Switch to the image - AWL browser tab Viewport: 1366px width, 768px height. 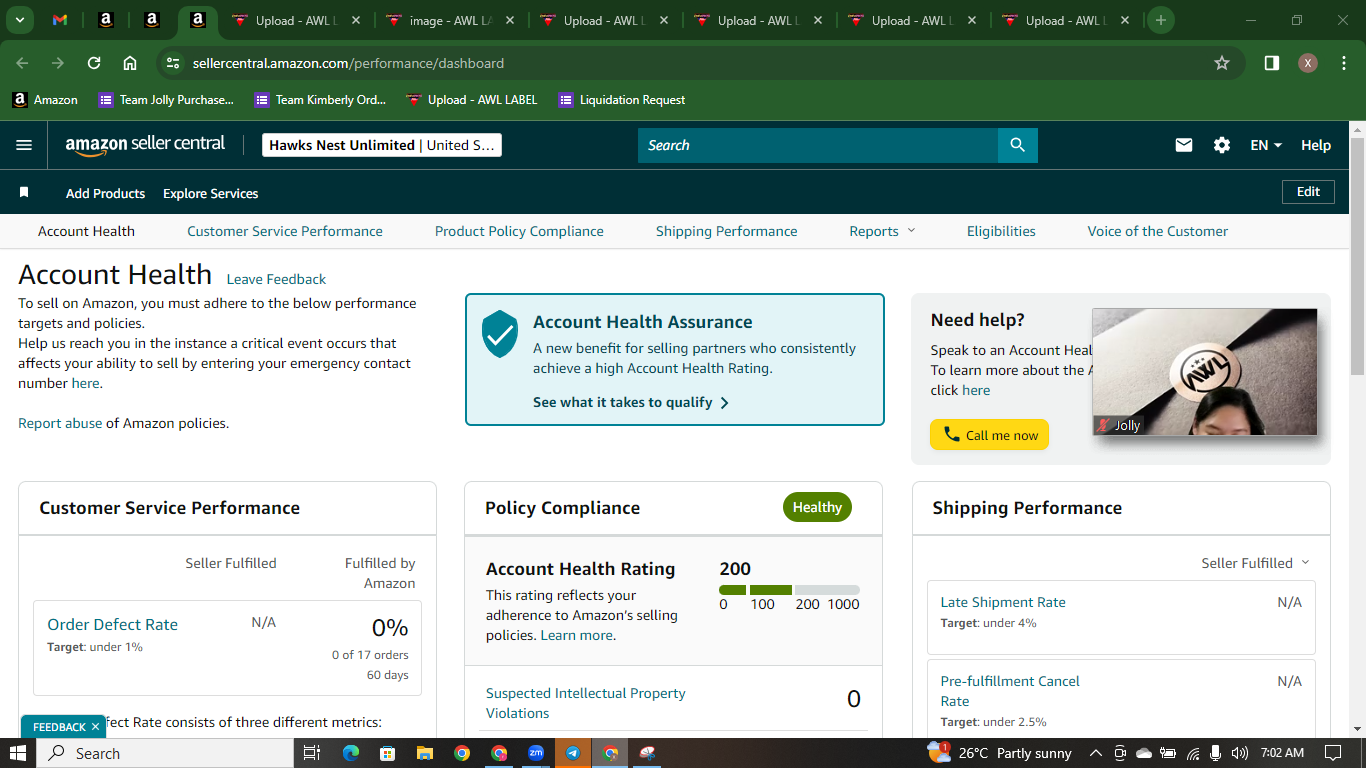(x=451, y=20)
